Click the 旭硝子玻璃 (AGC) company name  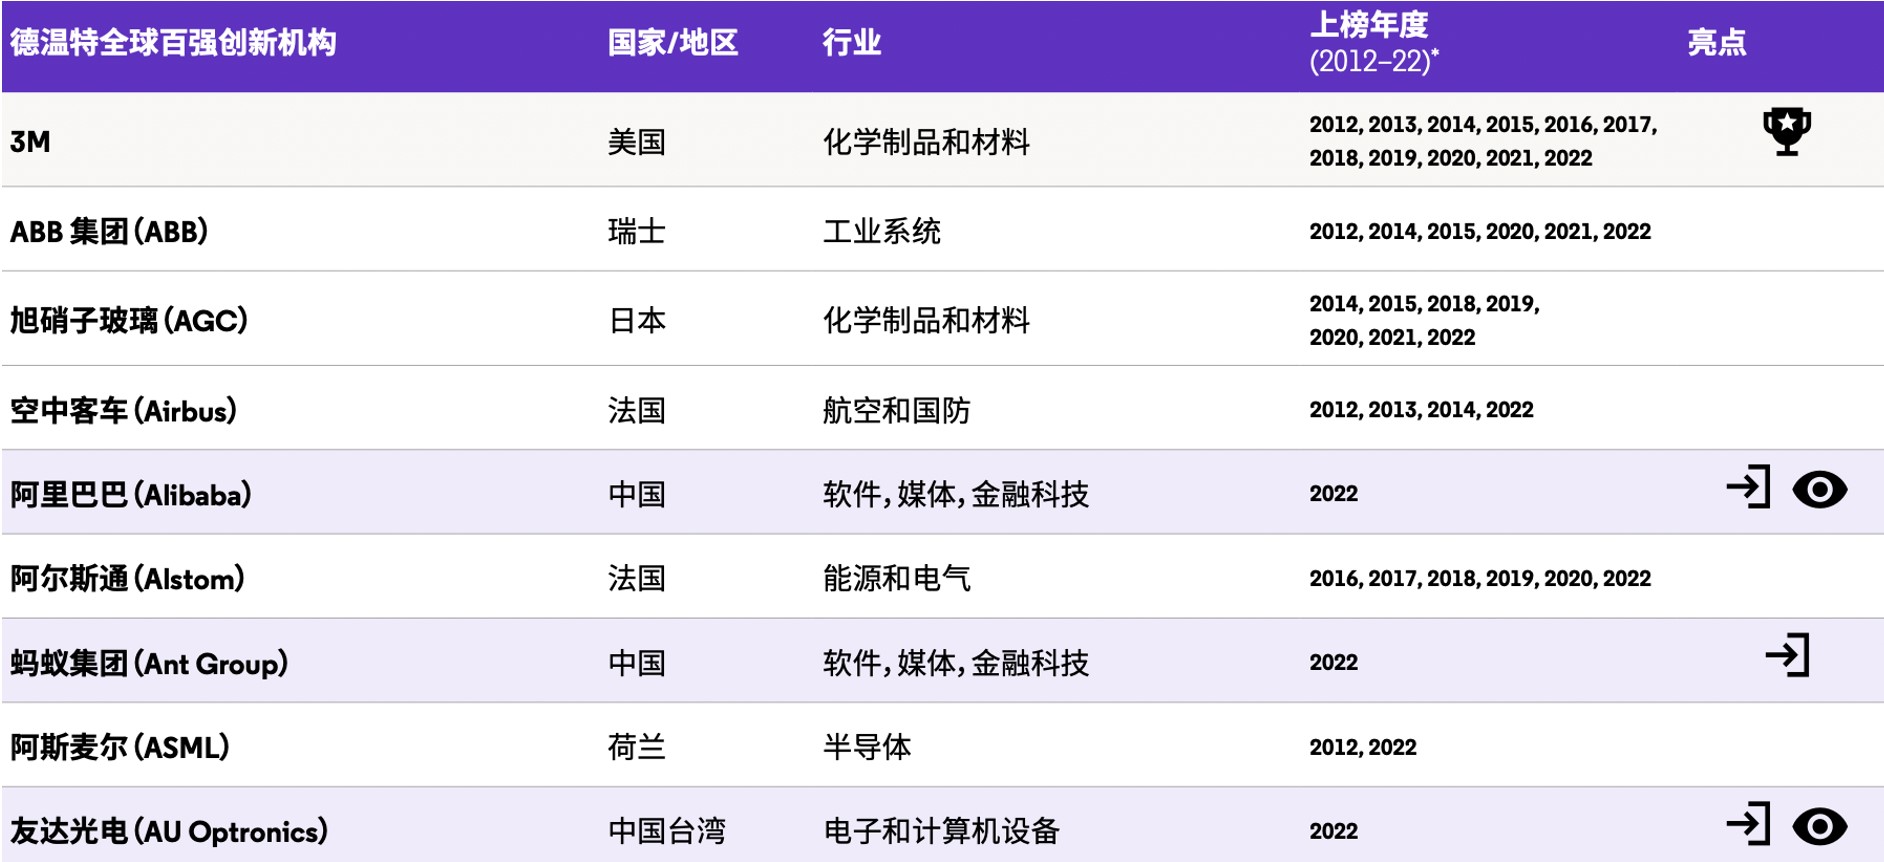click(x=129, y=321)
